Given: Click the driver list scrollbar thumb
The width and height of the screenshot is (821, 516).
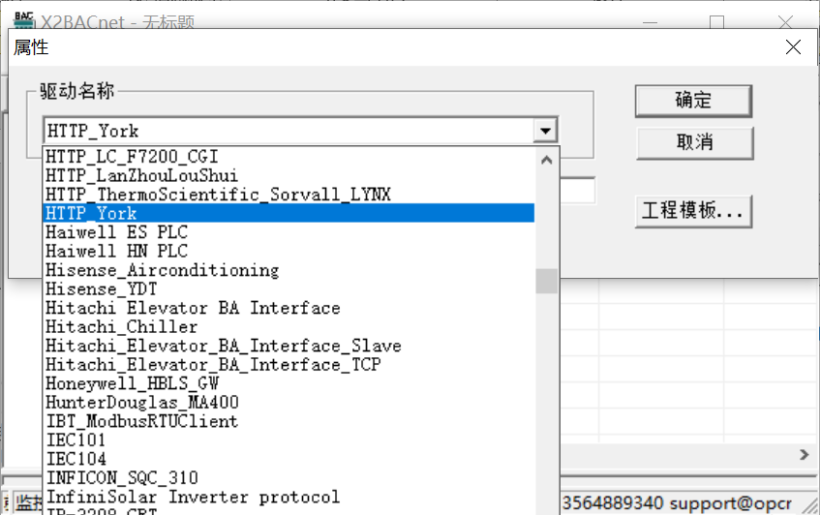Looking at the screenshot, I should 546,281.
